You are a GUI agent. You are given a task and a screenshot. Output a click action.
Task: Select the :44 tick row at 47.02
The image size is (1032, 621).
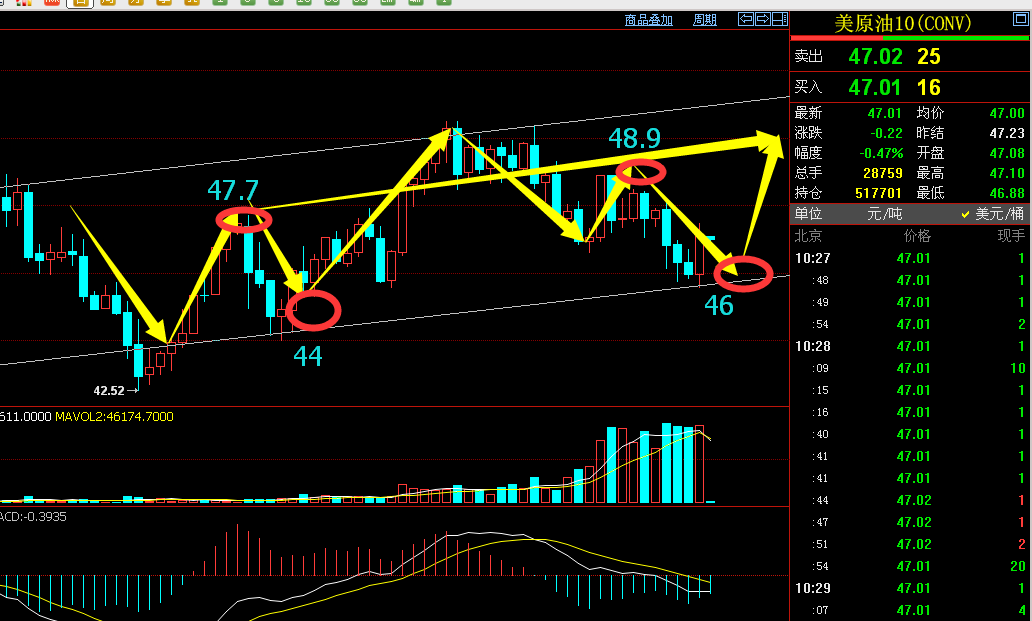click(x=910, y=501)
